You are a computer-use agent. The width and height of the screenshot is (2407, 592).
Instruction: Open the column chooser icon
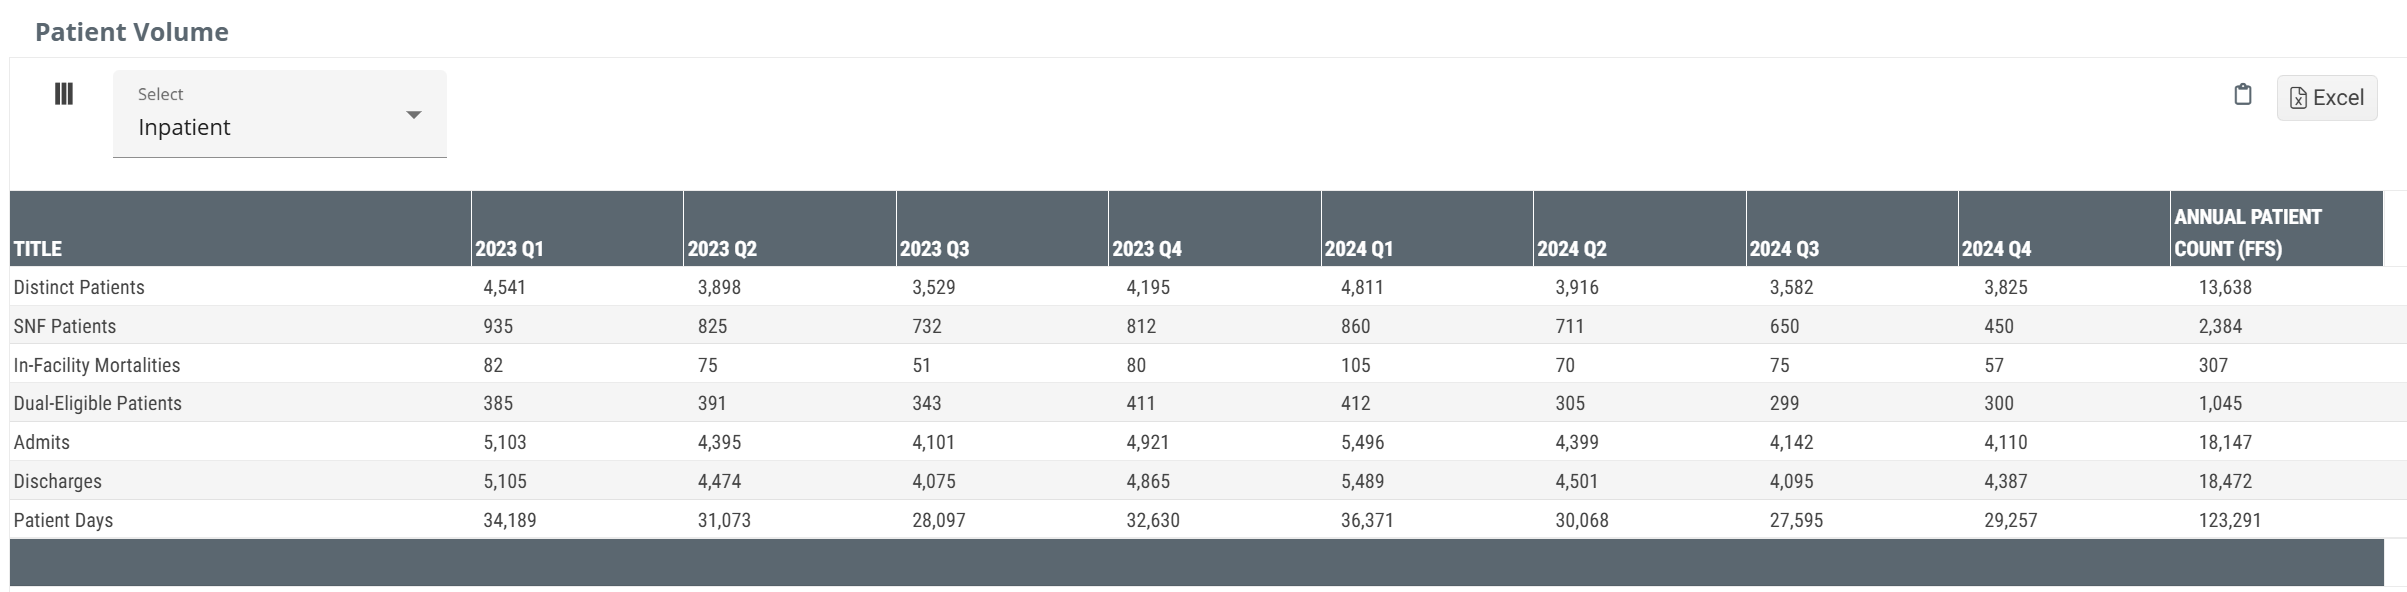pyautogui.click(x=63, y=94)
